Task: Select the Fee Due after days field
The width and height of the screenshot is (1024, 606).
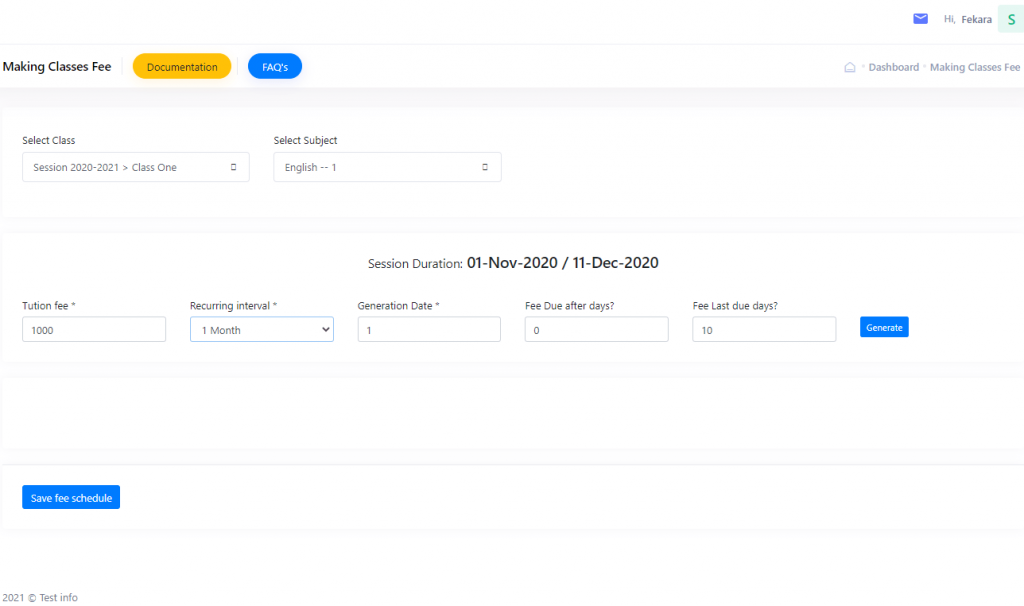Action: [x=596, y=330]
